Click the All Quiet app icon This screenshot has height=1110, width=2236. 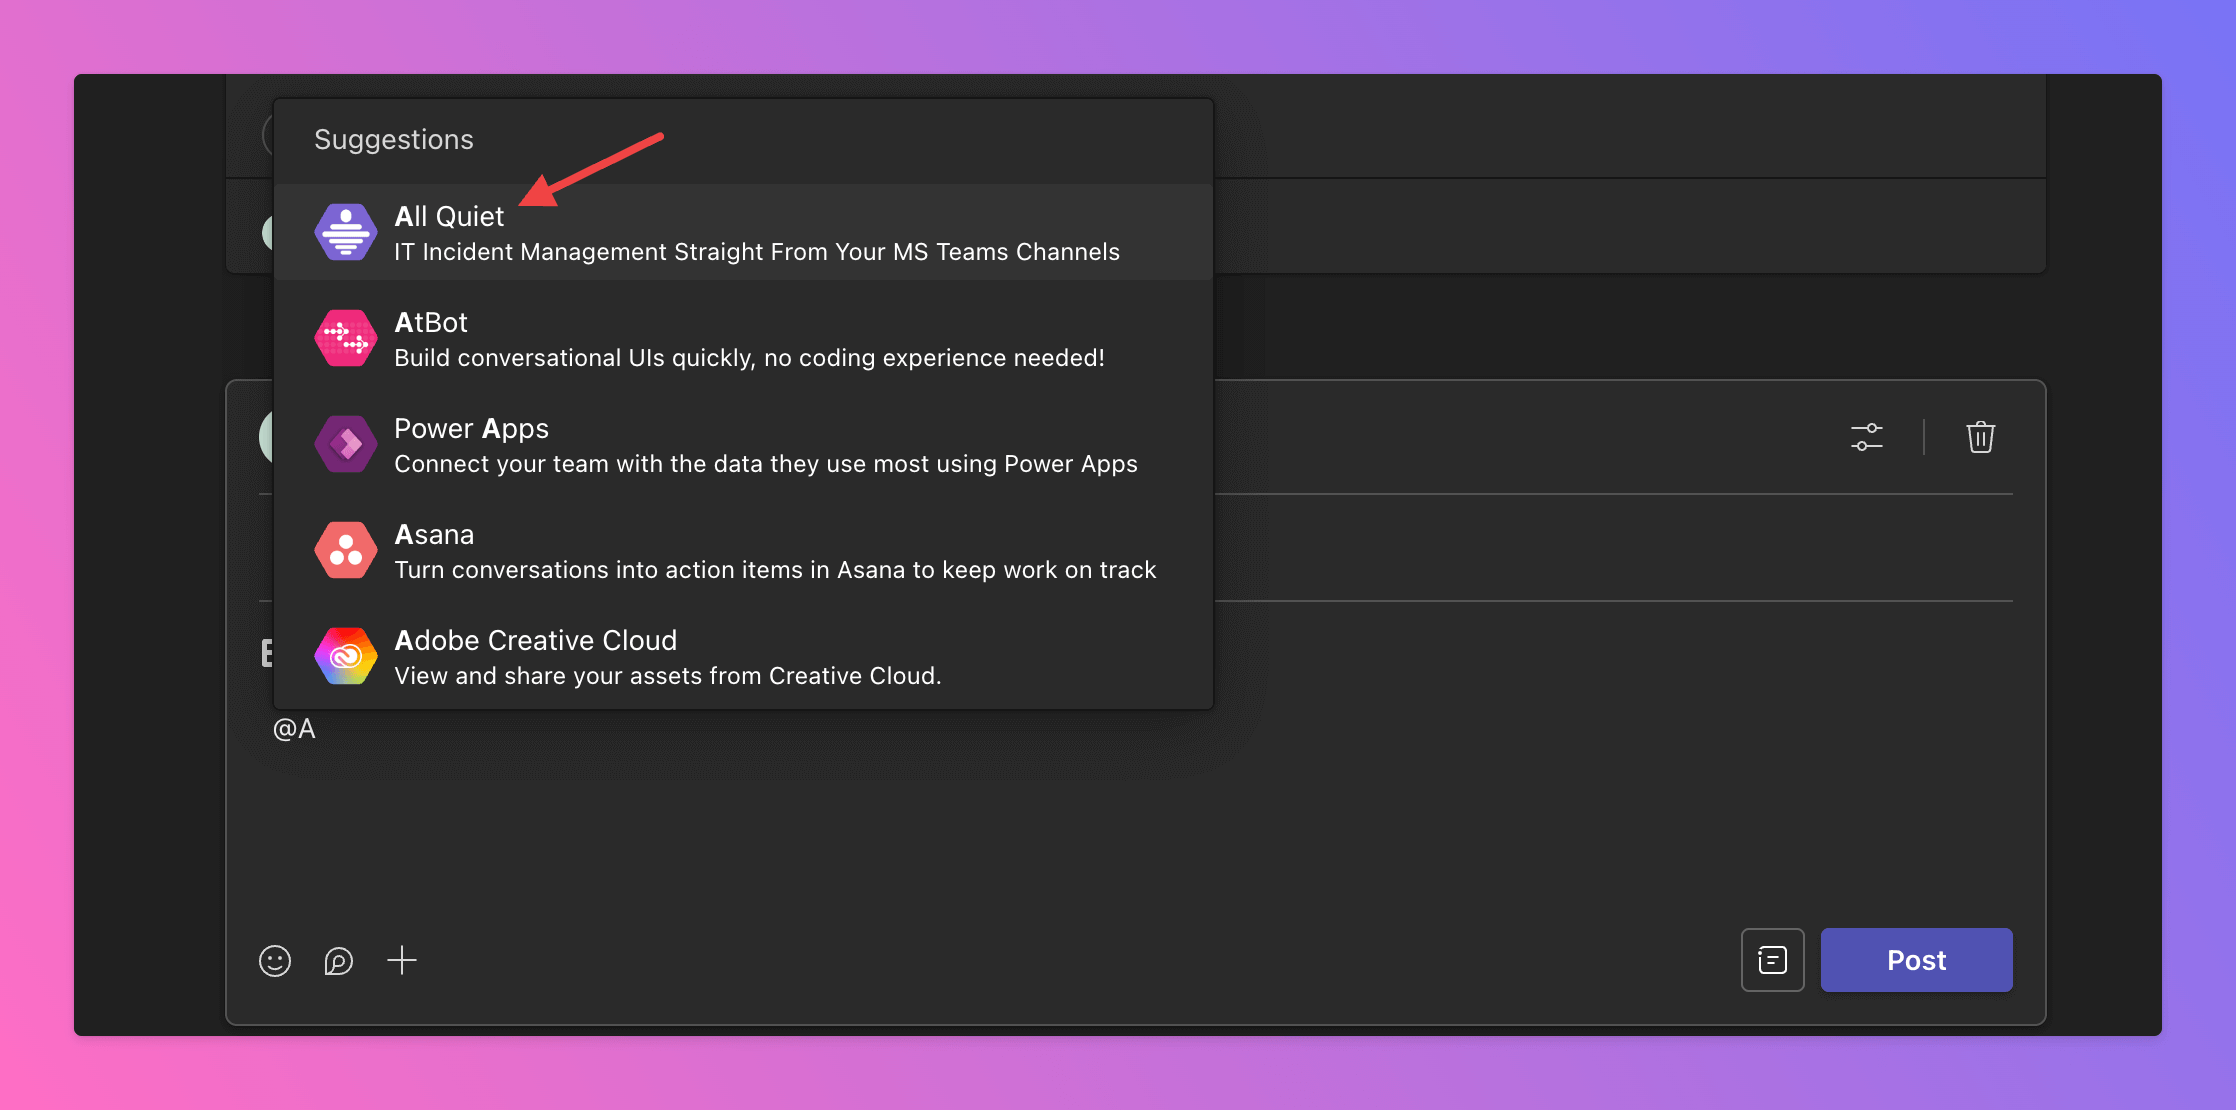click(x=346, y=232)
